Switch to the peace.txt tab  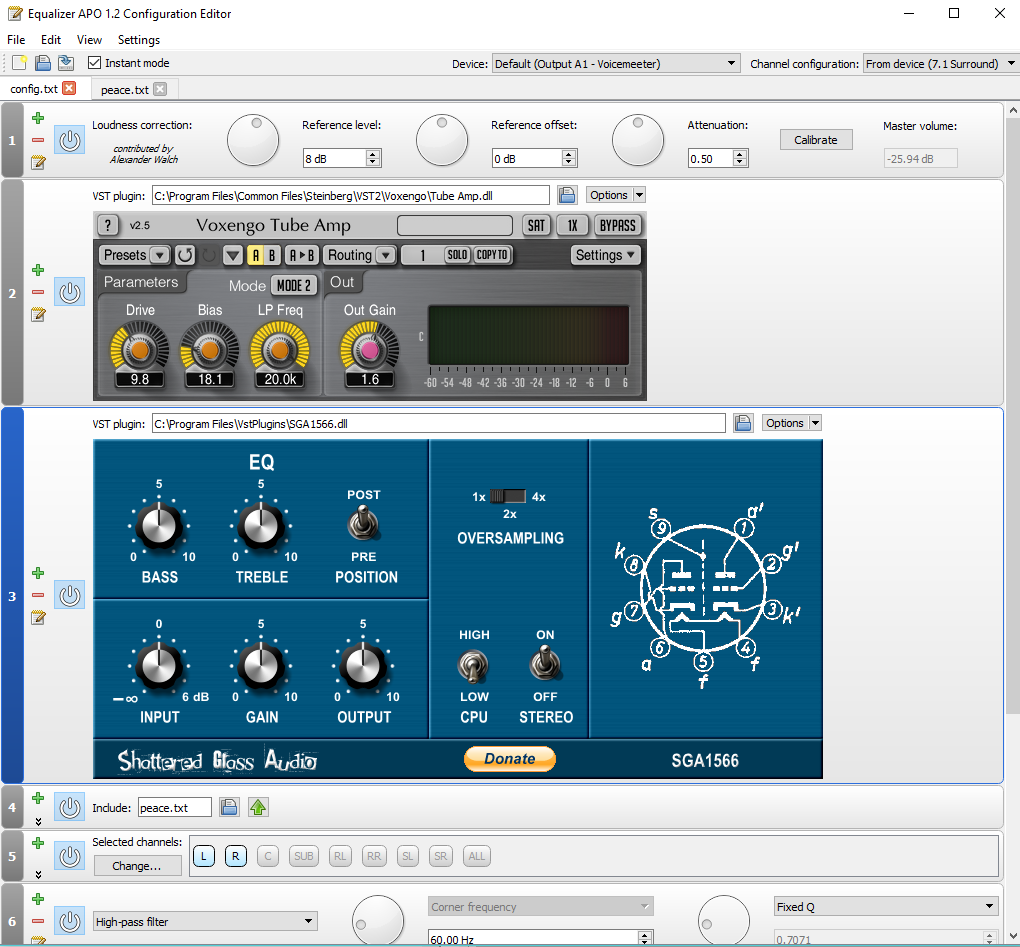tap(125, 90)
